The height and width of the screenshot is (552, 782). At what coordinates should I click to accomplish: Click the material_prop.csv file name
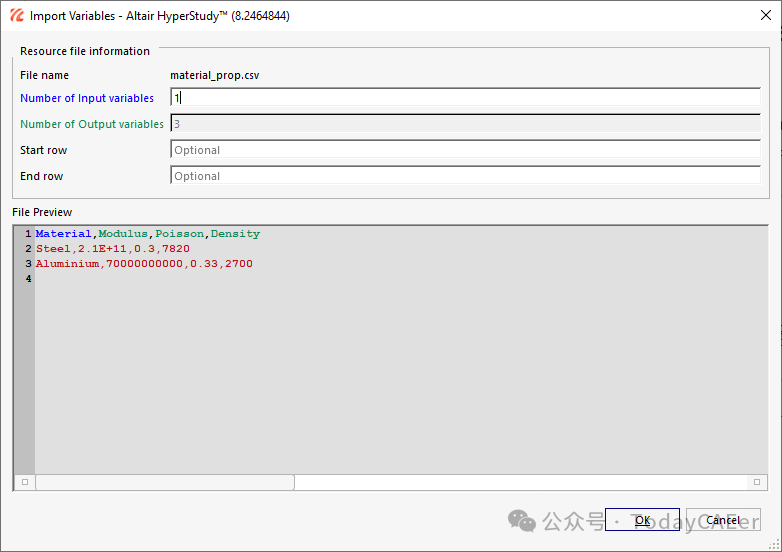(214, 75)
